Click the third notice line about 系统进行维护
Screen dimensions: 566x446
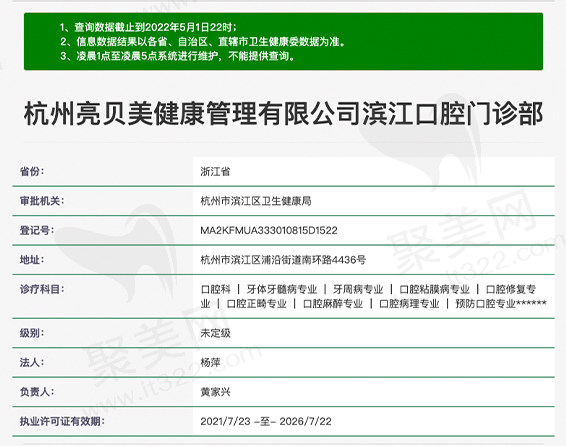[177, 56]
